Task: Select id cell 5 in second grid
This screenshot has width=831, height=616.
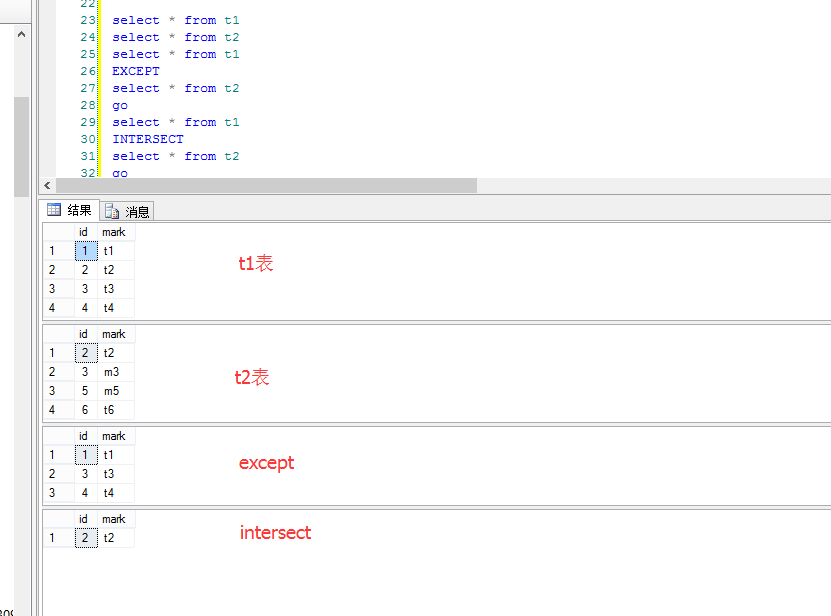Action: 86,391
